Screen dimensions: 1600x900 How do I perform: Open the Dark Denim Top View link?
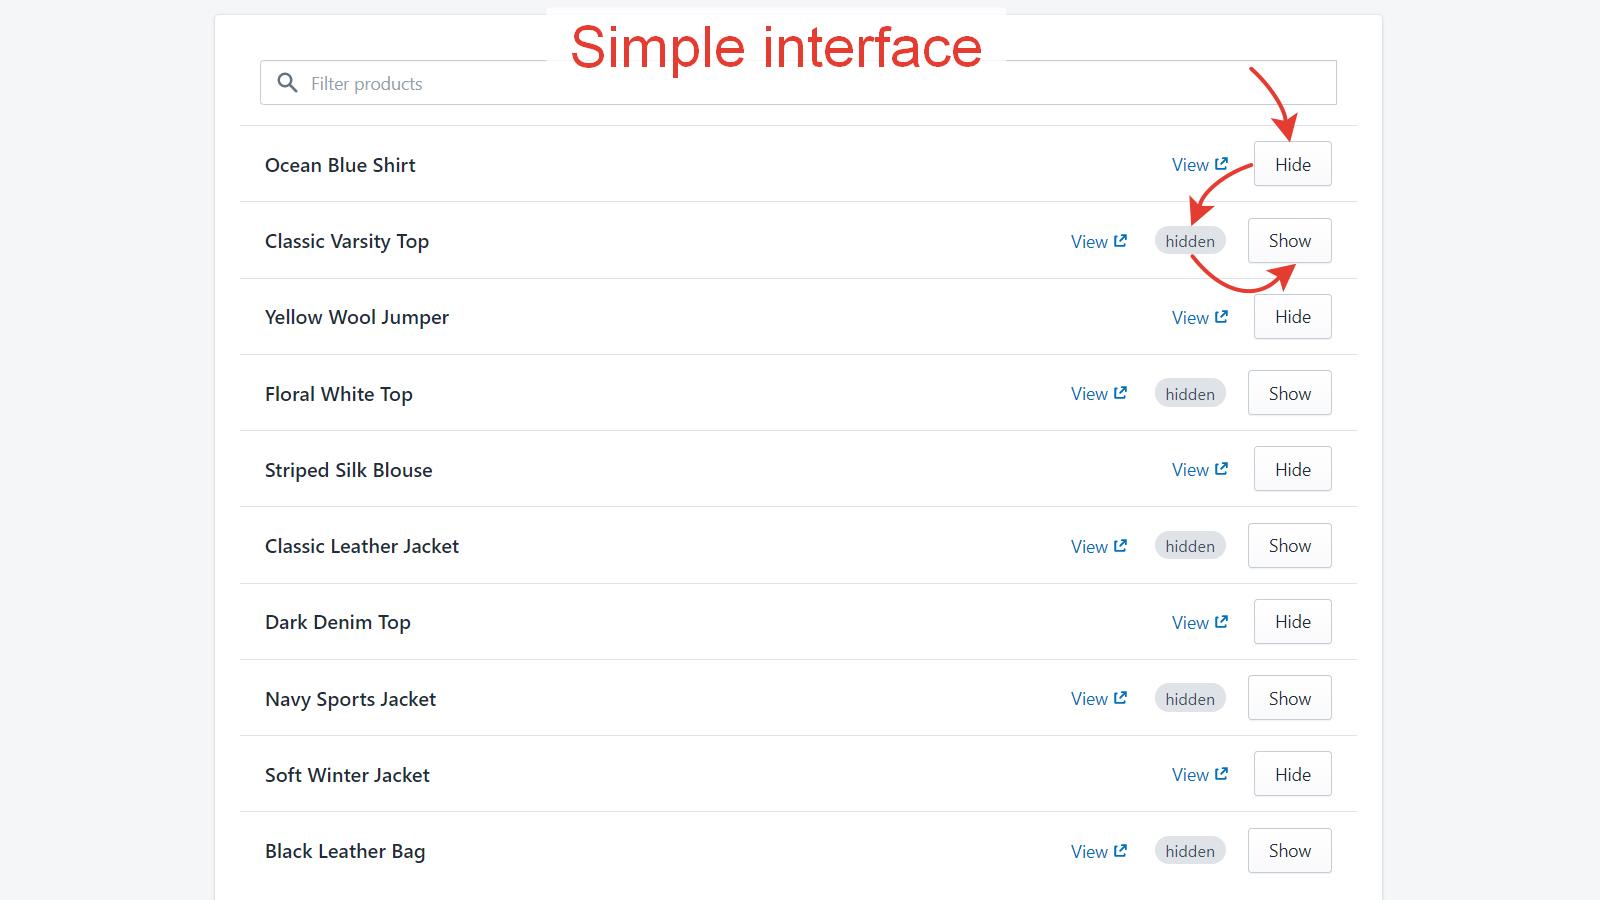pos(1199,621)
